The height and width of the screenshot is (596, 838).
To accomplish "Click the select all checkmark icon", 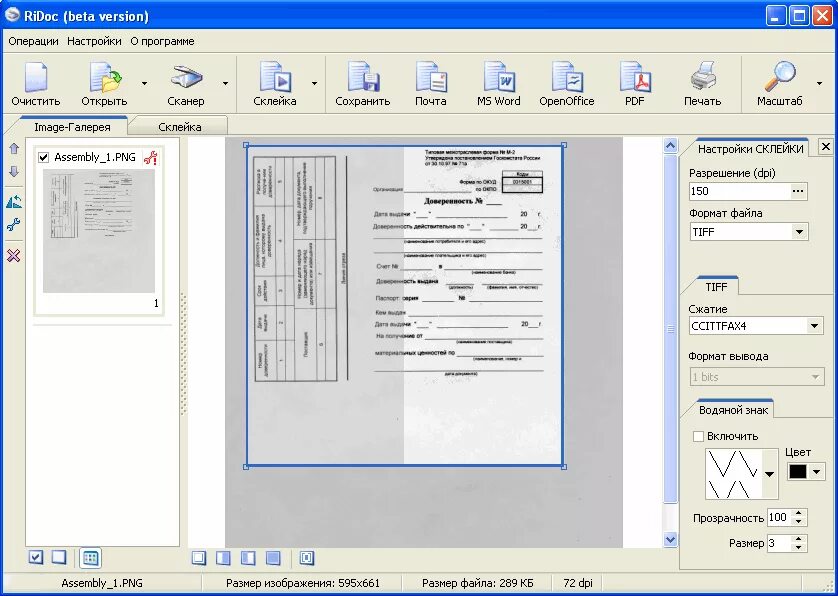I will click(36, 558).
